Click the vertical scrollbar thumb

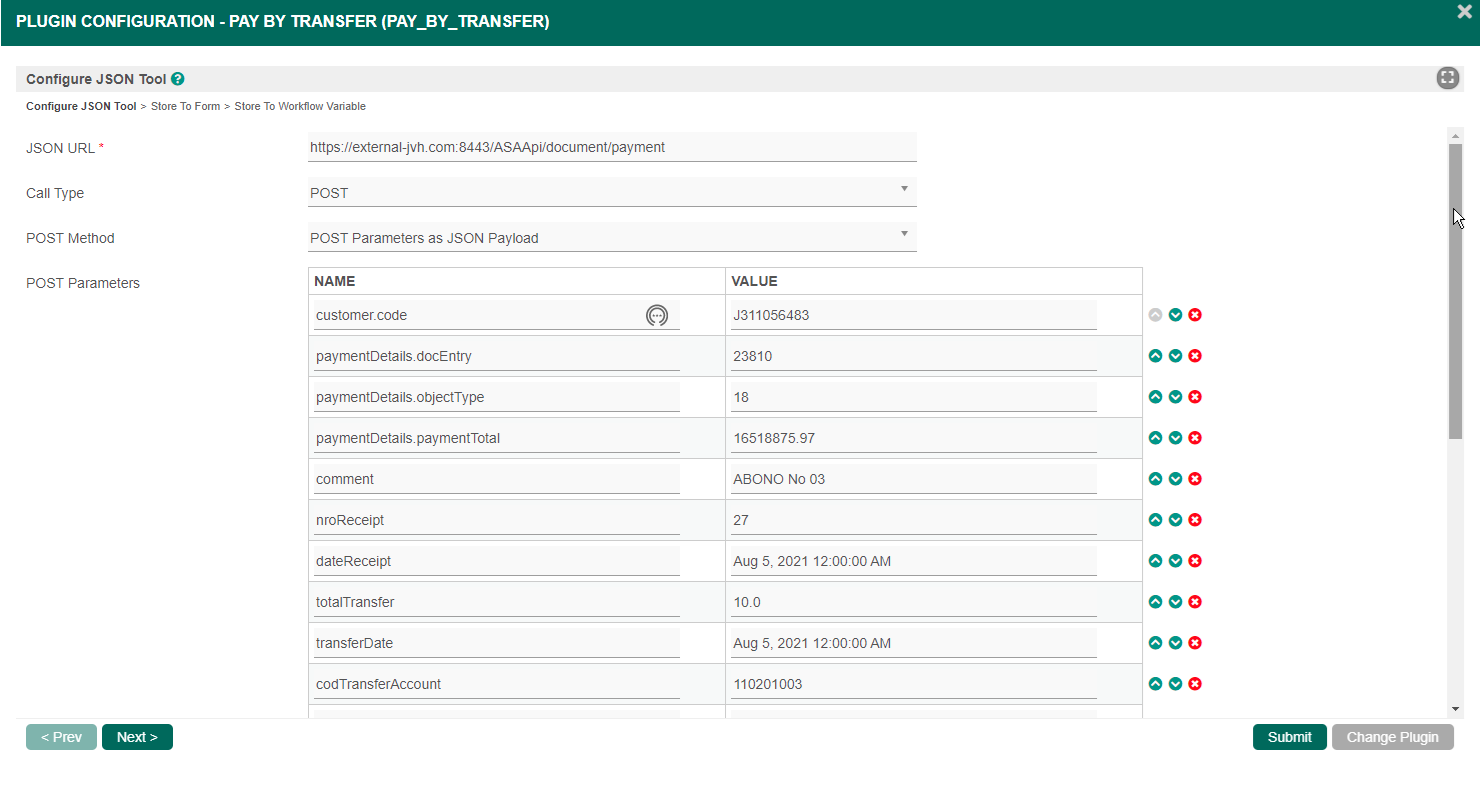(x=1455, y=290)
